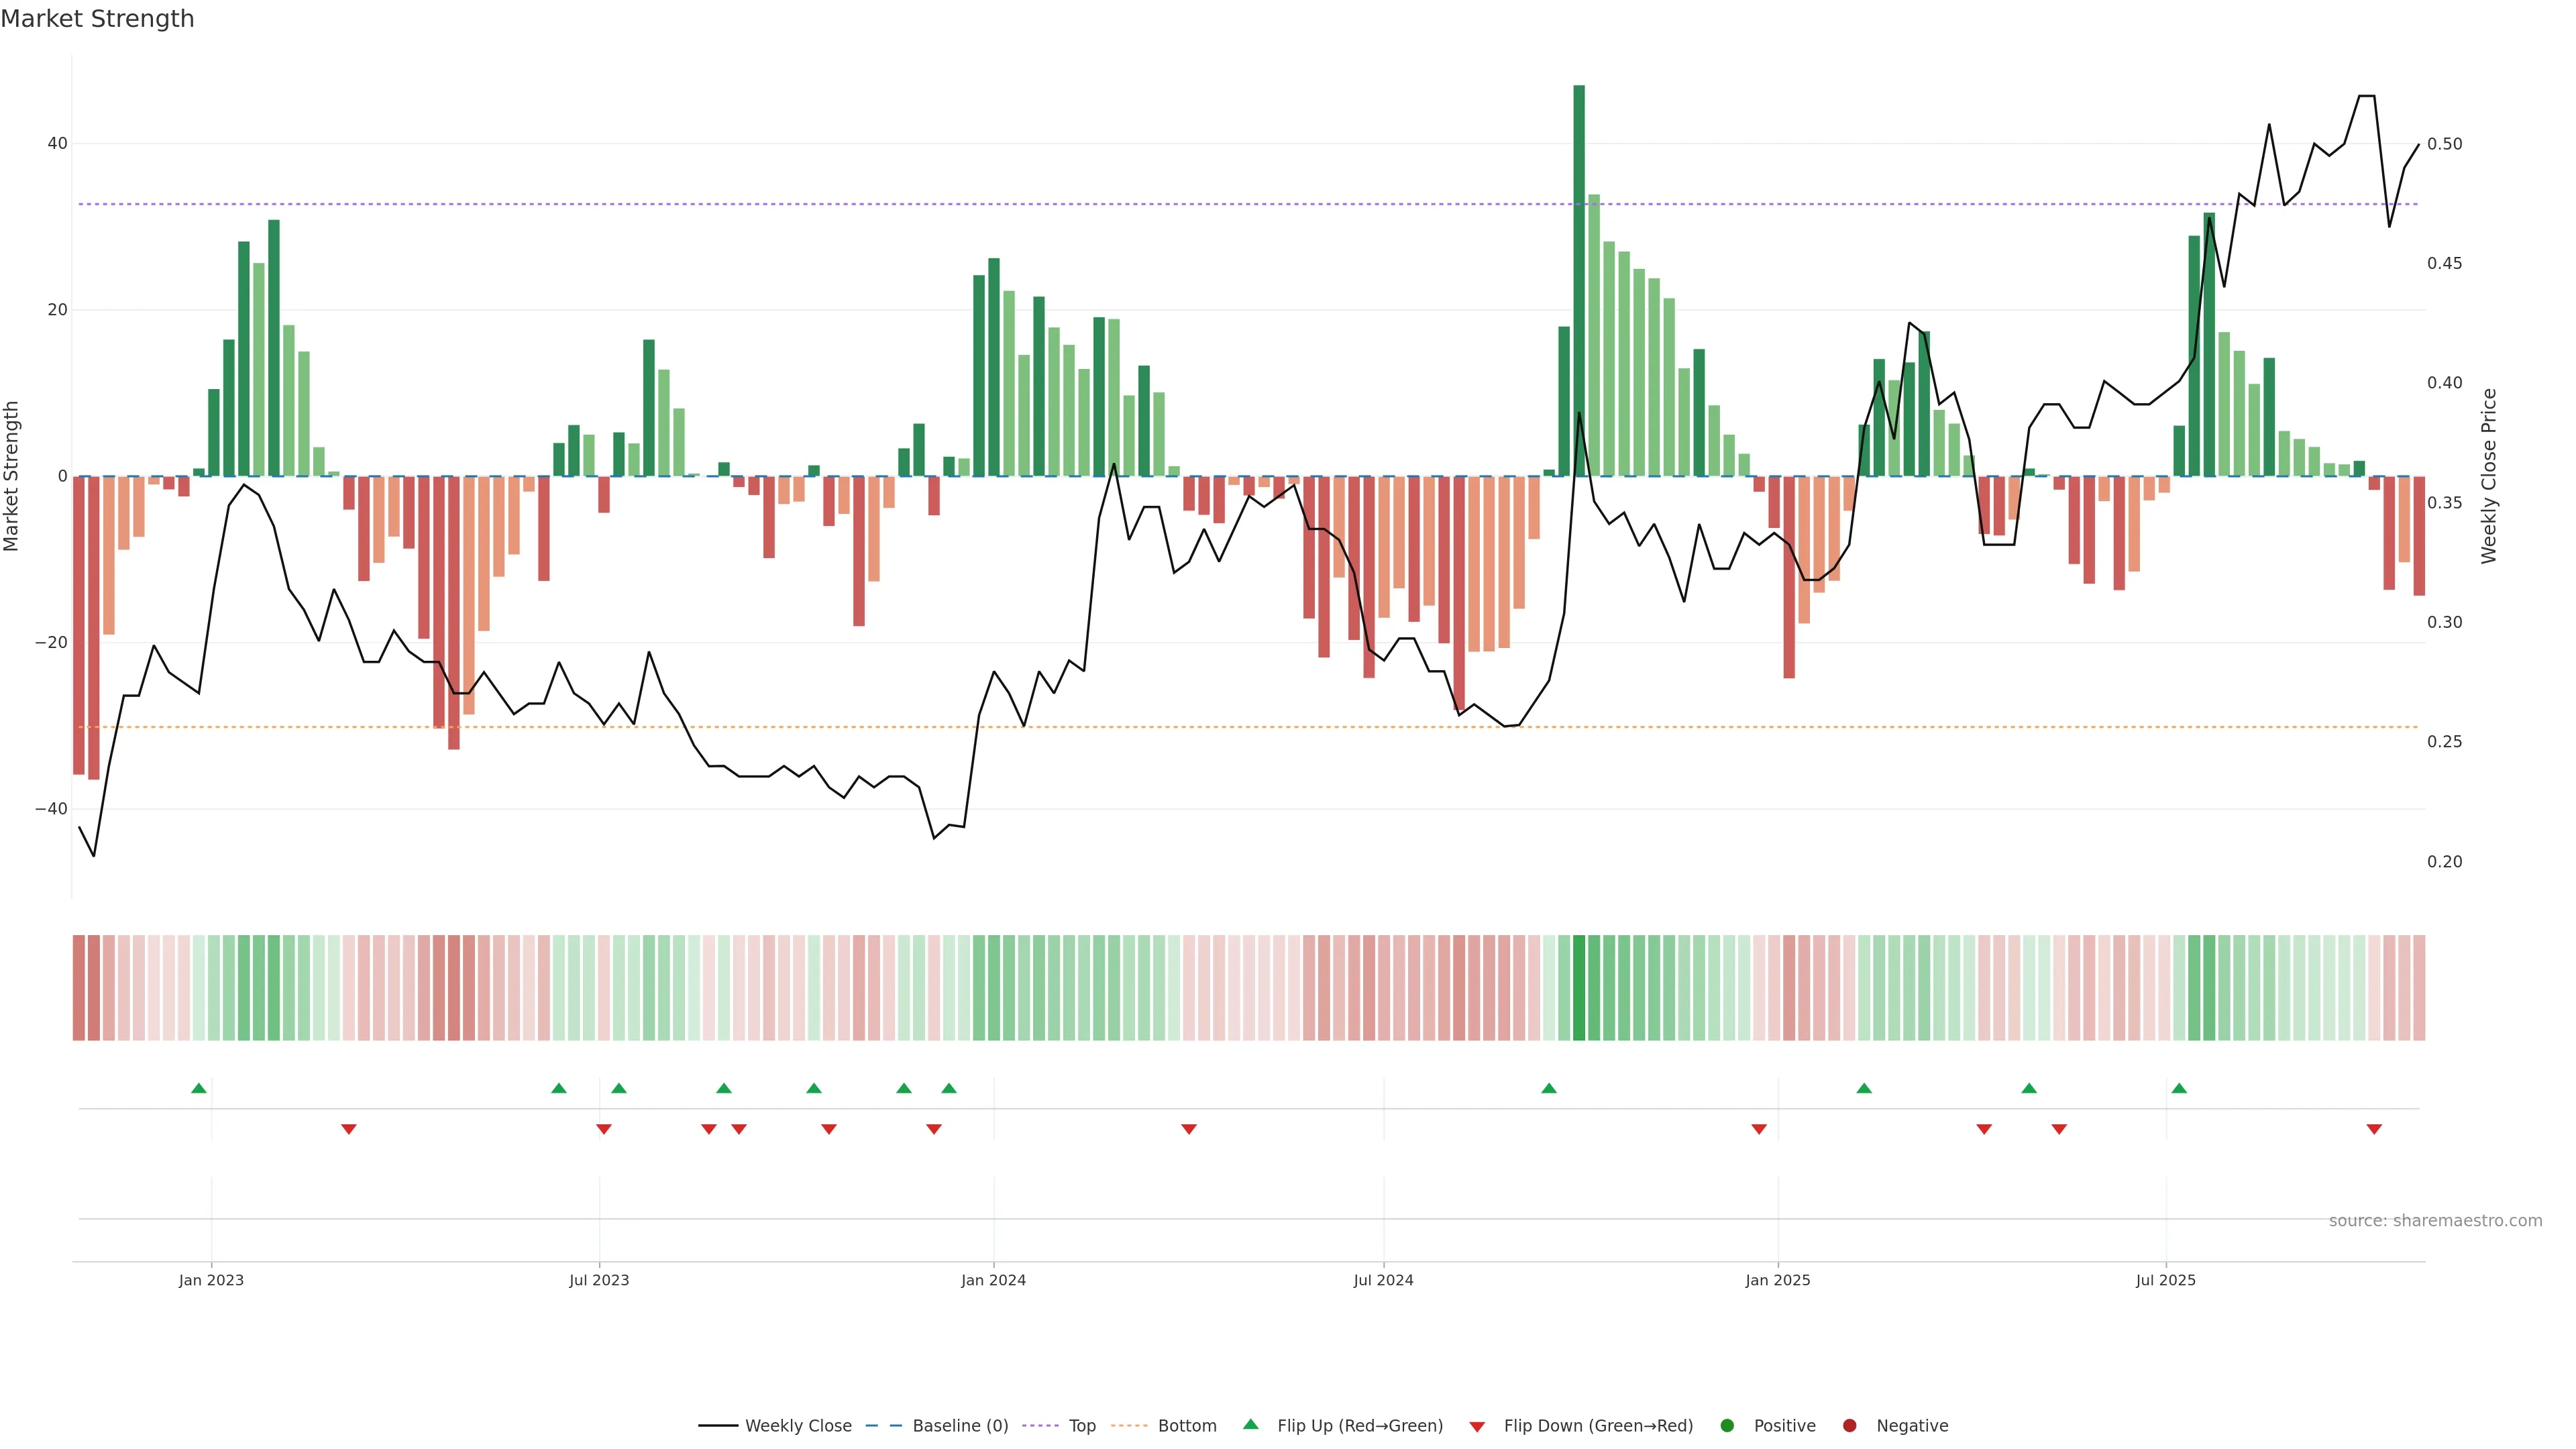Click the Market Strength chart title
The height and width of the screenshot is (1449, 2576).
(97, 19)
